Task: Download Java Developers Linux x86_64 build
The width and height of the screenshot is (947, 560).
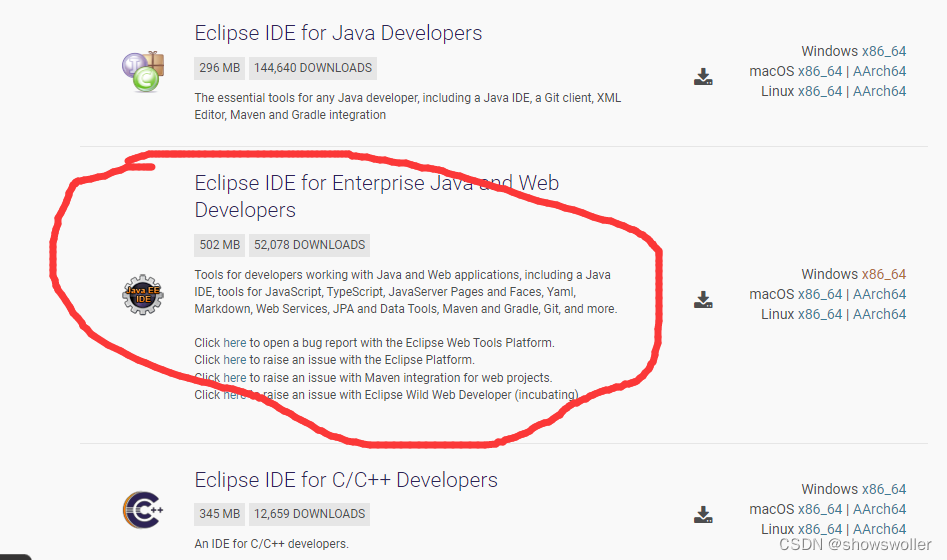Action: (820, 91)
